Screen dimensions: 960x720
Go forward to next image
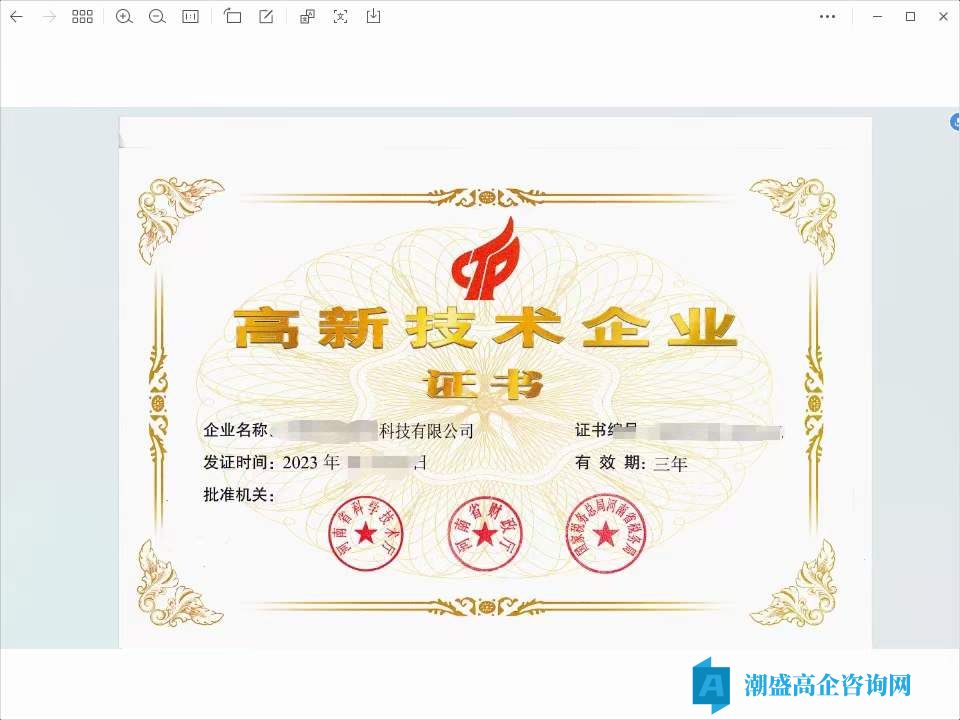(x=49, y=17)
